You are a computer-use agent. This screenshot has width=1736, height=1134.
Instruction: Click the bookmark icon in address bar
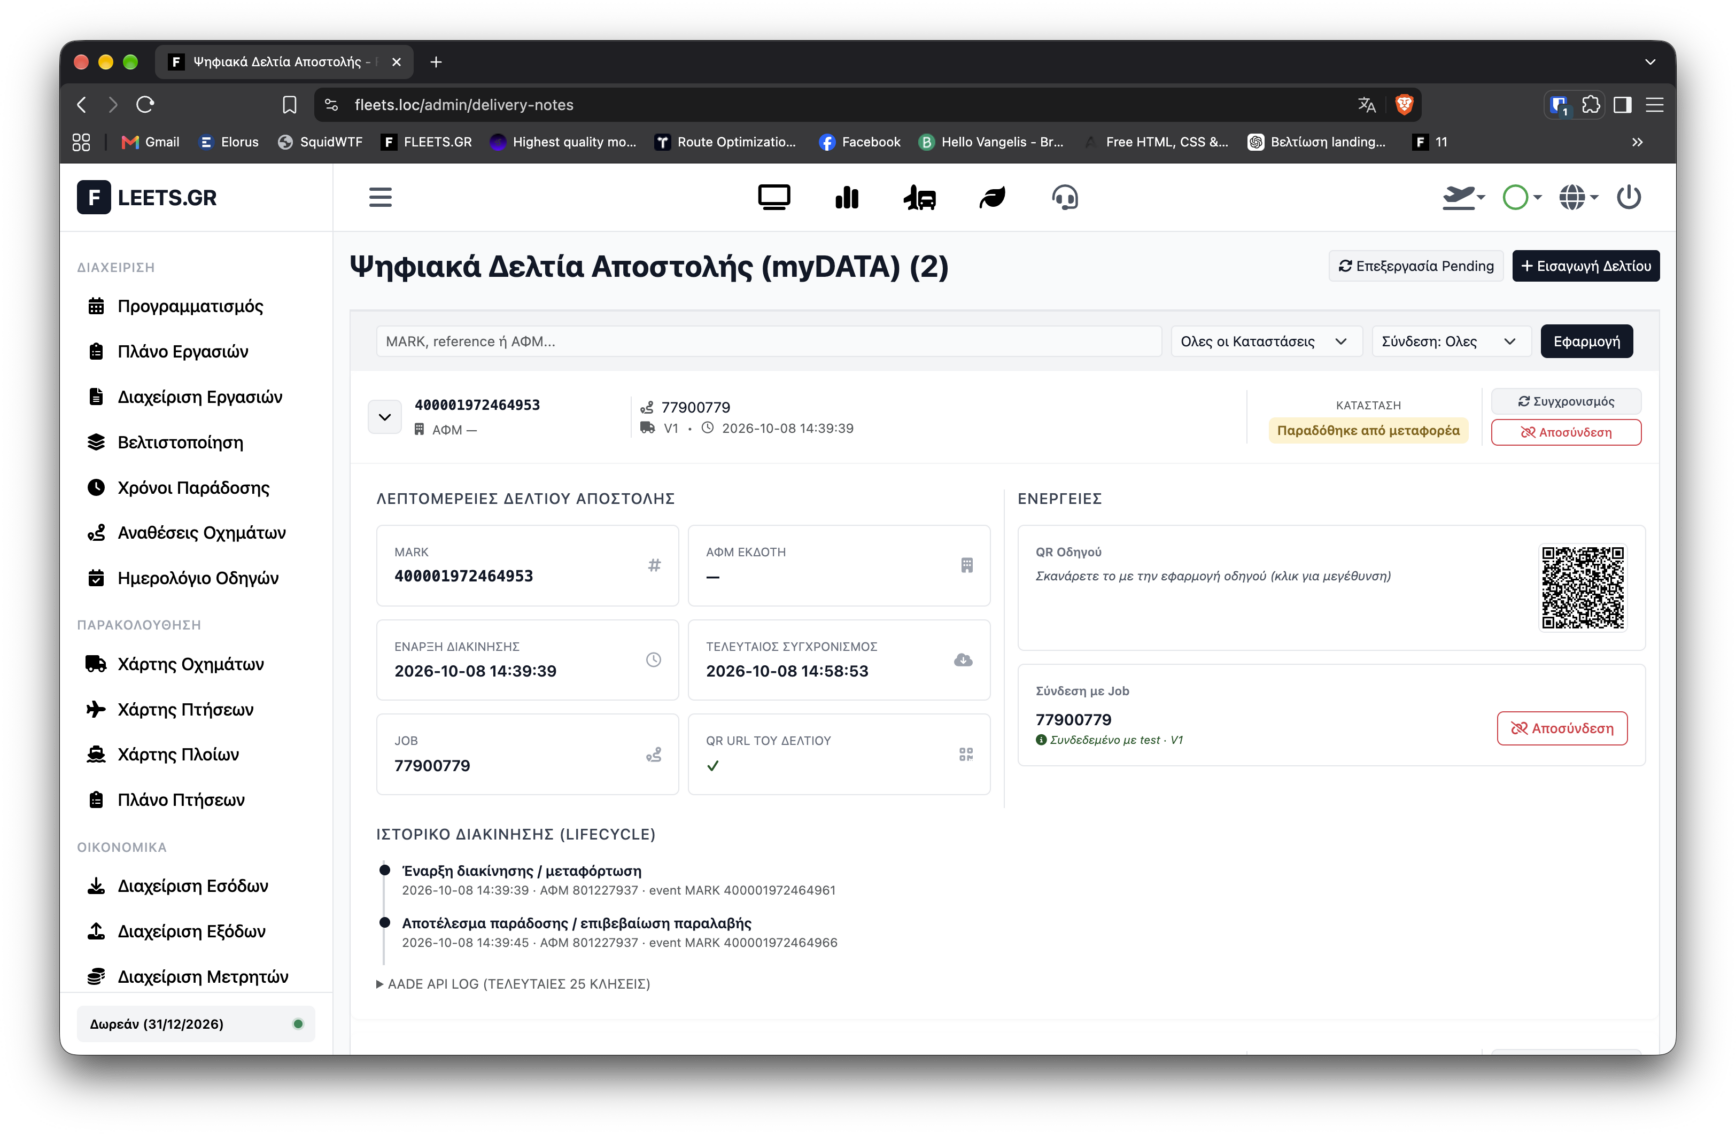coord(289,104)
